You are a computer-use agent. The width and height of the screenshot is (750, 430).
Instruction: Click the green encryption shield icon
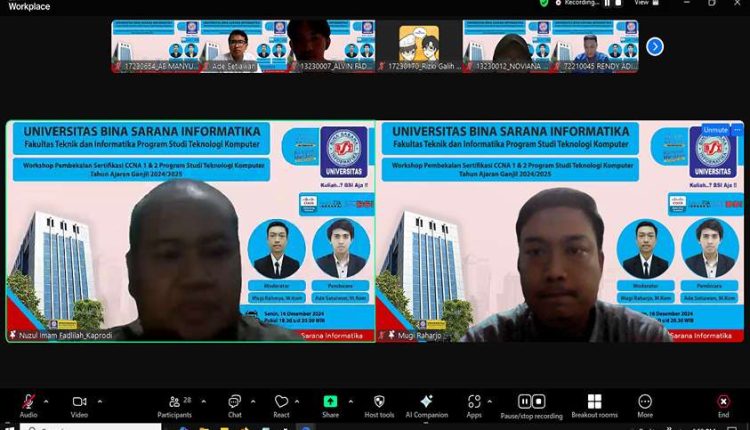[x=544, y=3]
